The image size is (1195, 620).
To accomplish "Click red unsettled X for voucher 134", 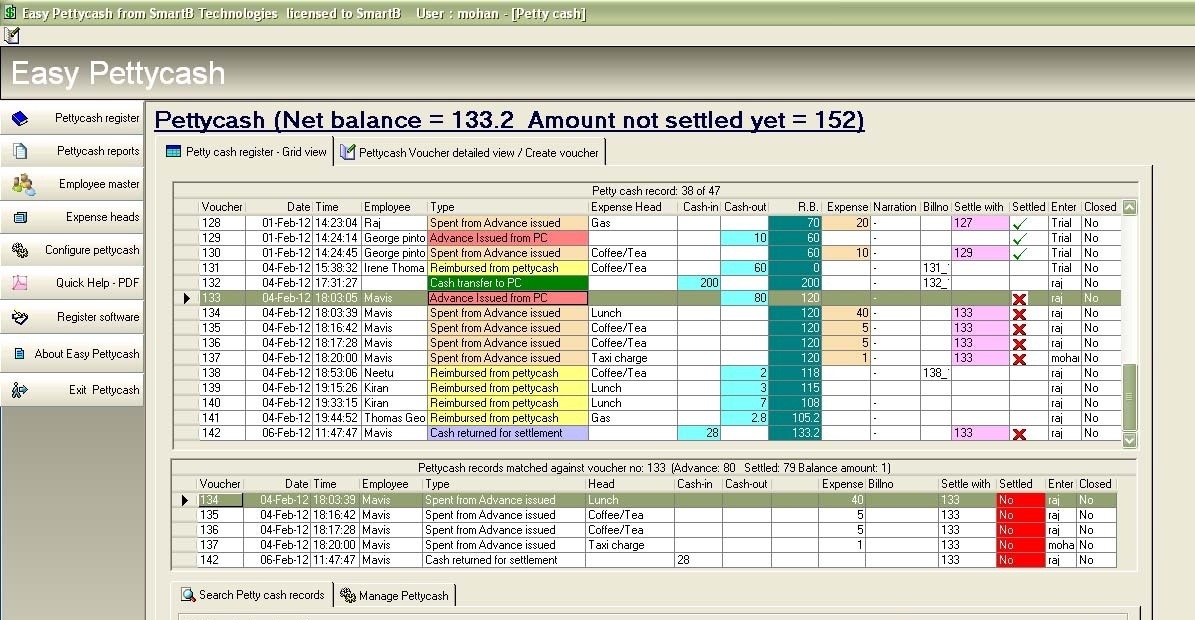I will click(x=1019, y=314).
